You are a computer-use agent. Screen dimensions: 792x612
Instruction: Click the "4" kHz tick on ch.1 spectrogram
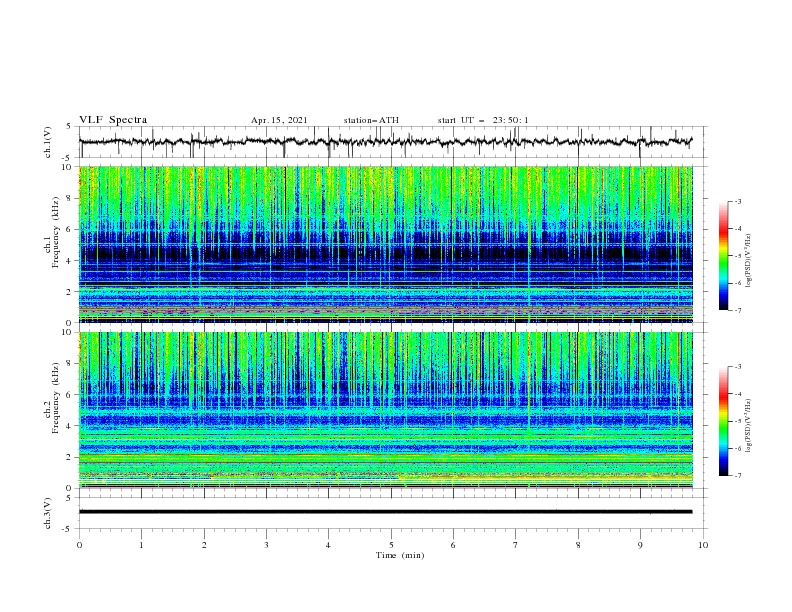70,261
